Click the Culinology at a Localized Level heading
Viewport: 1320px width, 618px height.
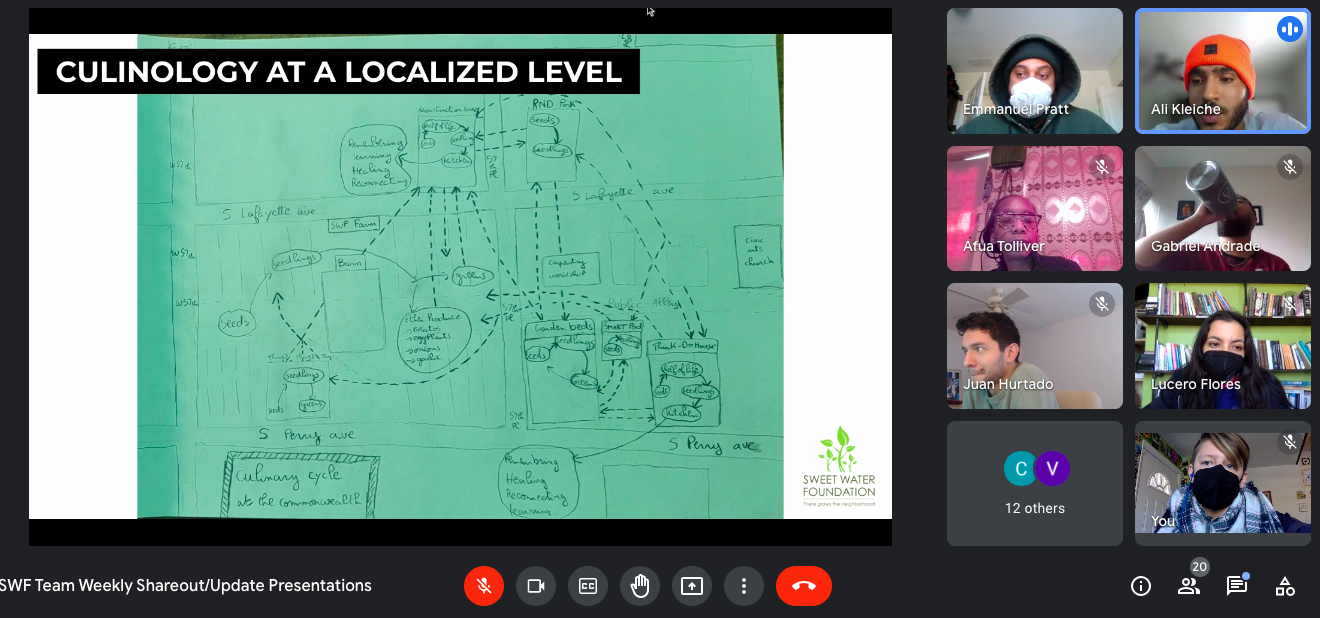click(x=339, y=72)
